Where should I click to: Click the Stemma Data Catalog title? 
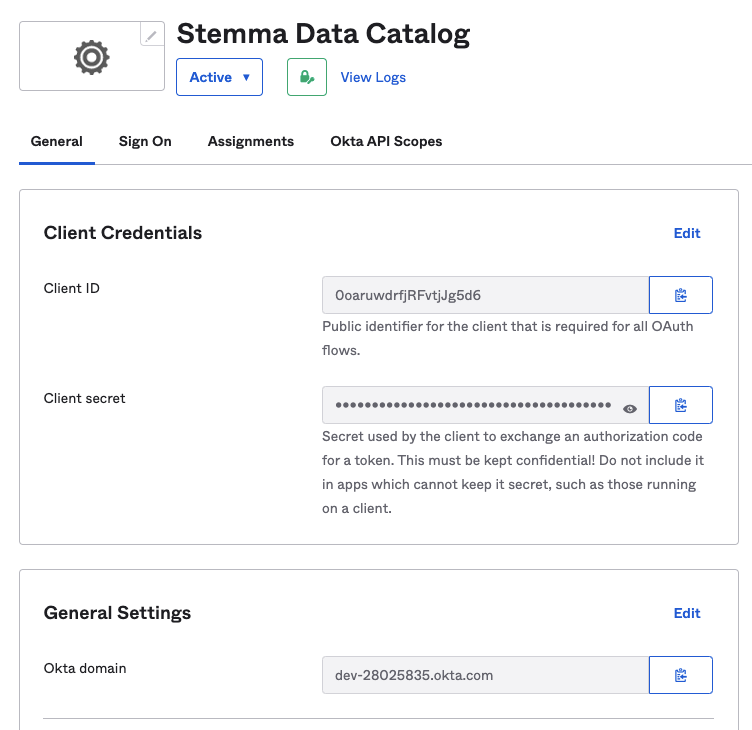[x=323, y=34]
